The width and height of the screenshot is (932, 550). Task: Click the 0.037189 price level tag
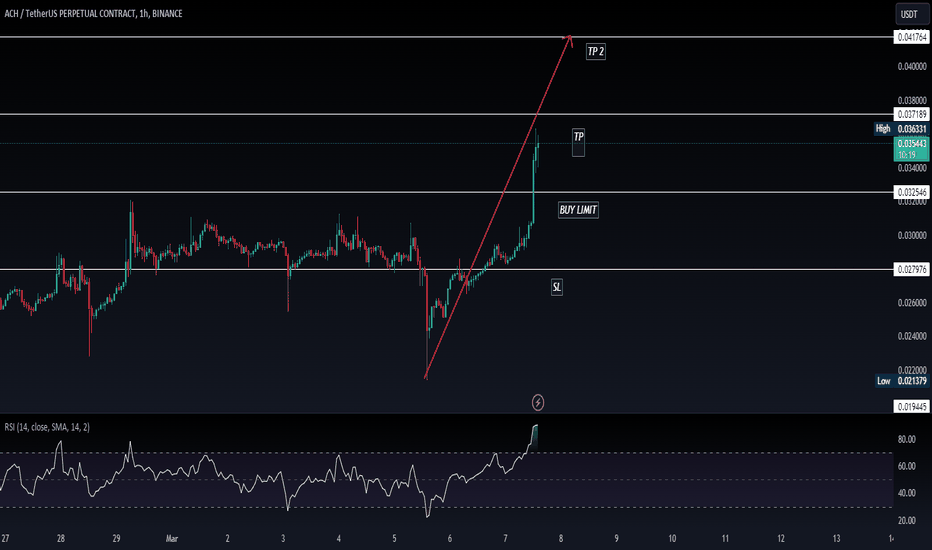click(x=912, y=114)
